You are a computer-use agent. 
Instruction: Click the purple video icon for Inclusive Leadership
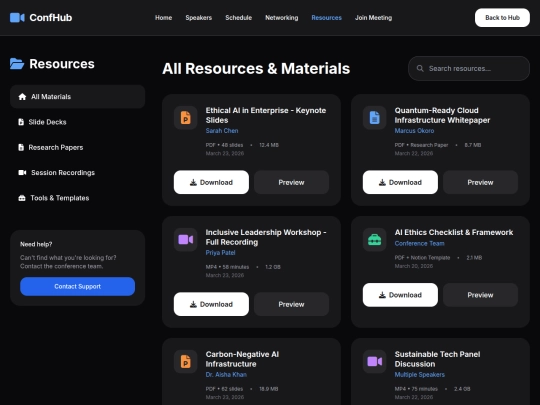click(x=186, y=240)
